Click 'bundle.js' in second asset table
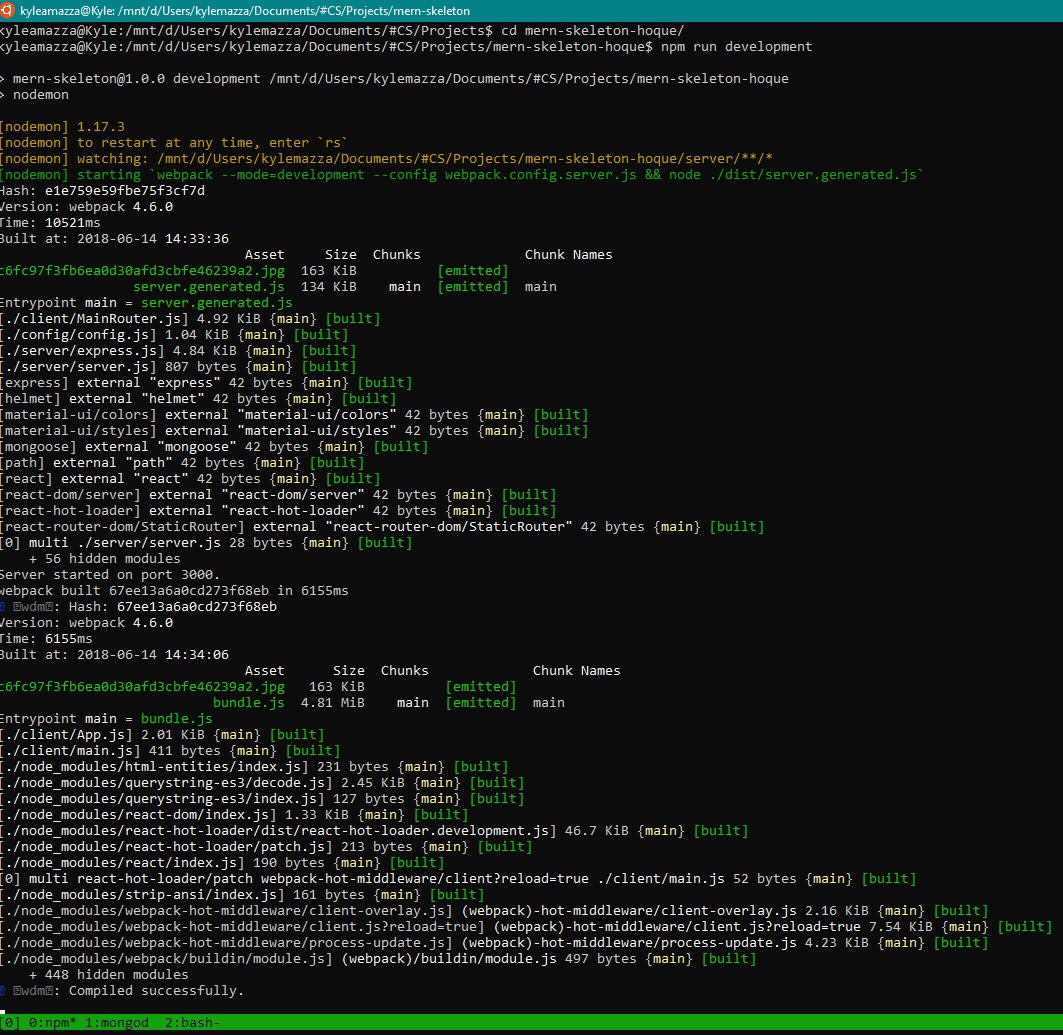The width and height of the screenshot is (1063, 1035). pos(249,703)
